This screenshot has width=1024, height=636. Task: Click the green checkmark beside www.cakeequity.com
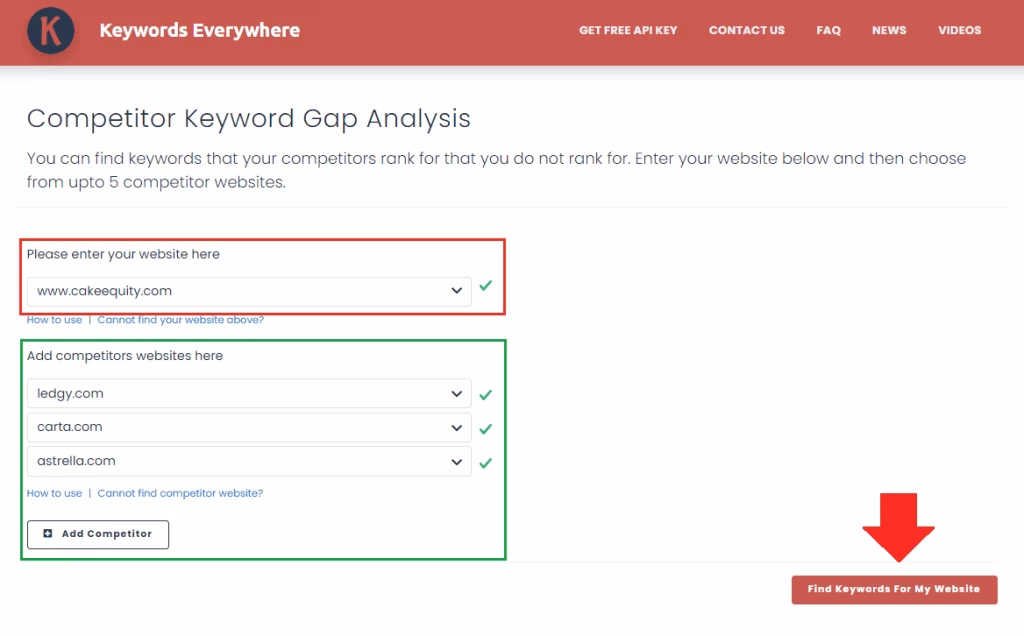click(x=485, y=286)
